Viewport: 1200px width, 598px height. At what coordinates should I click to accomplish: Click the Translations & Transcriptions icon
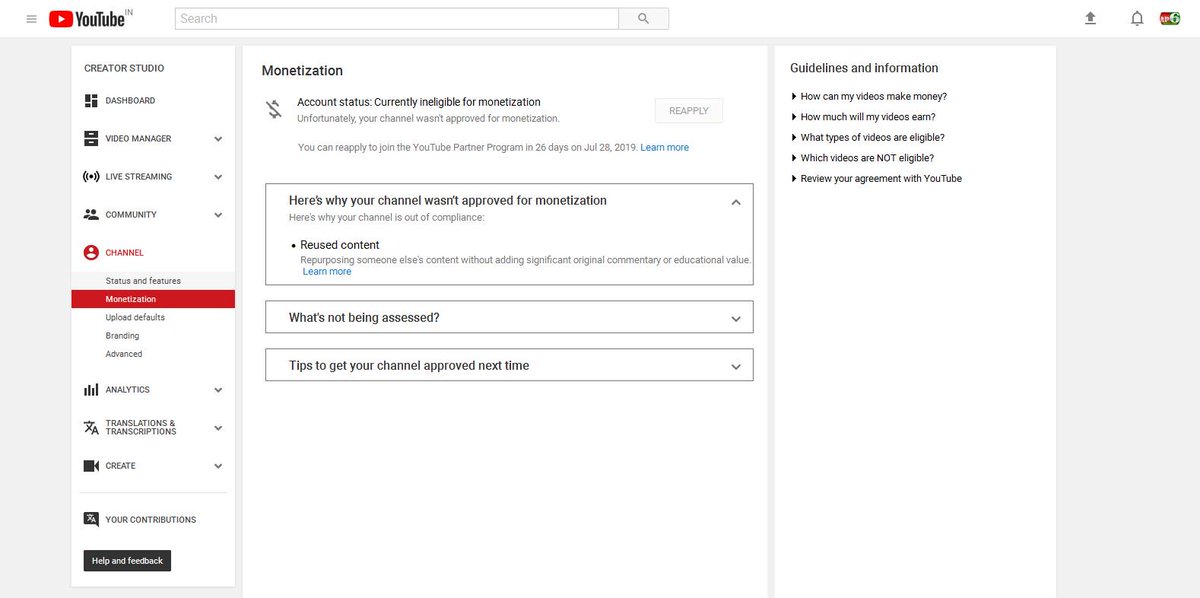point(91,428)
